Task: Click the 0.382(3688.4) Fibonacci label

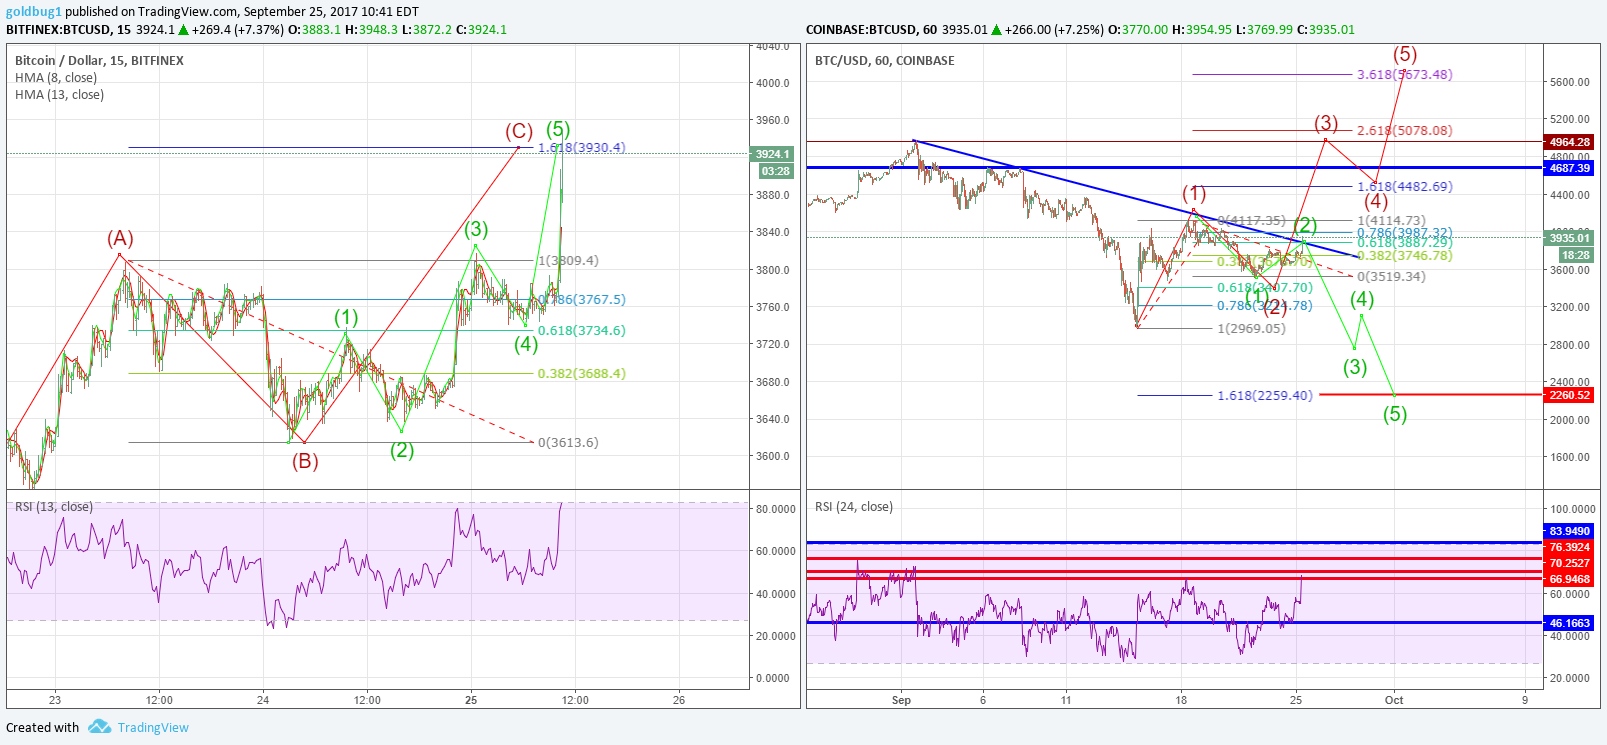Action: pos(582,373)
